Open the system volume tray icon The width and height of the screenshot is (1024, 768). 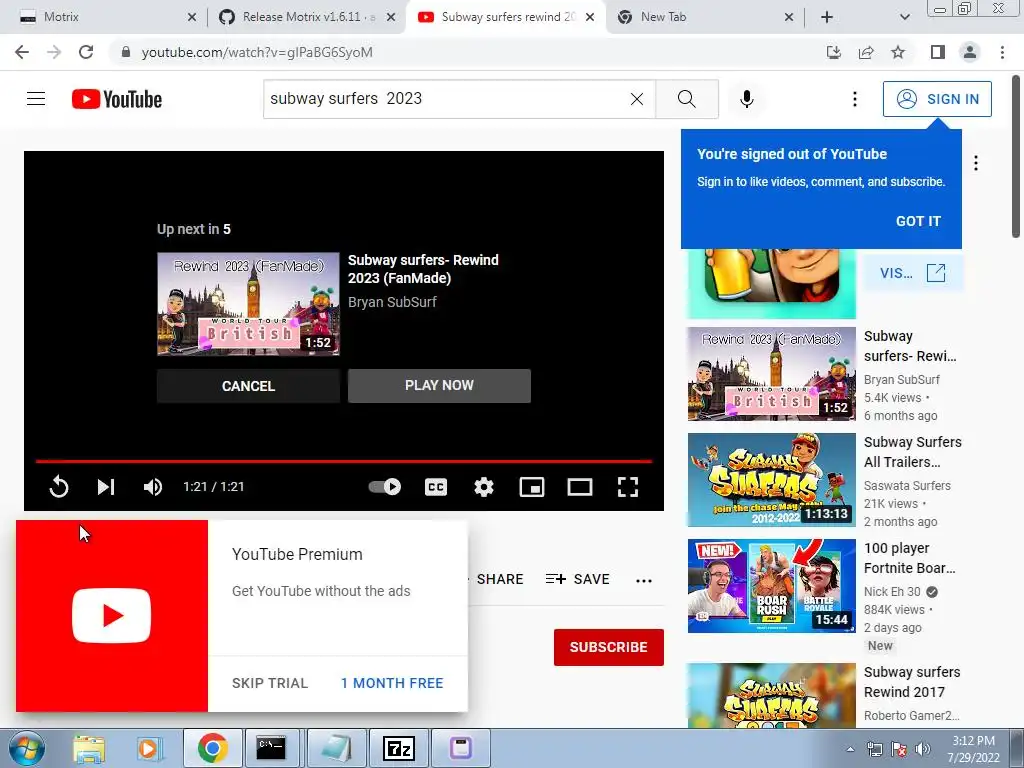point(923,750)
